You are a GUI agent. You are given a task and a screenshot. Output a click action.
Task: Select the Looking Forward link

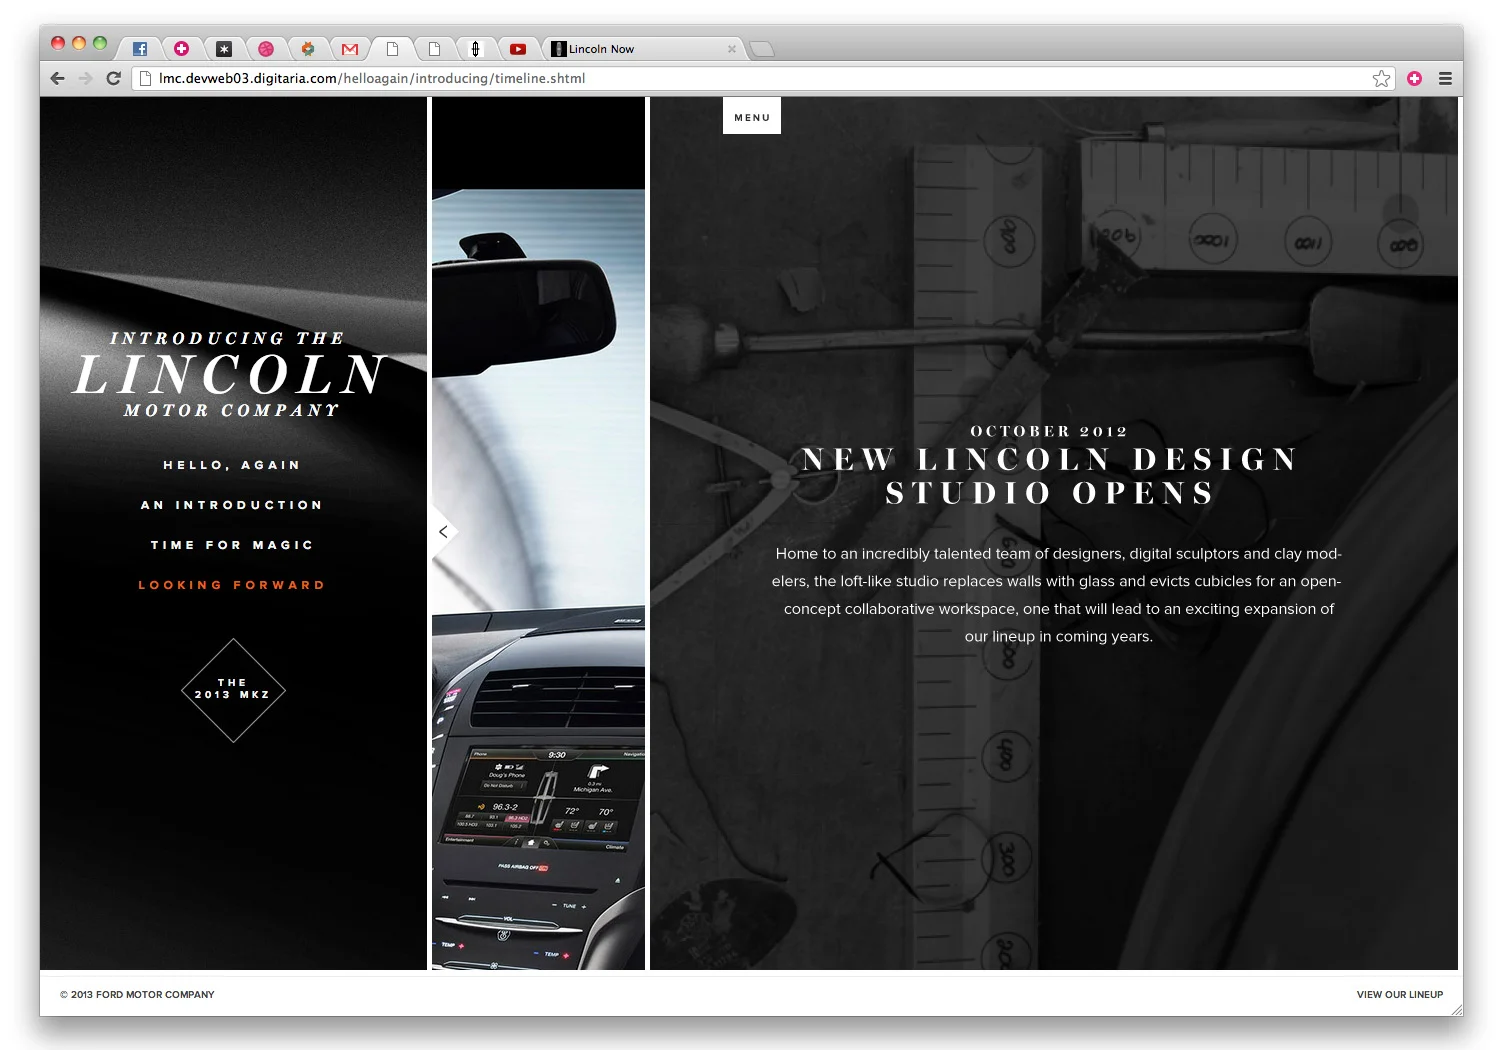(x=232, y=585)
